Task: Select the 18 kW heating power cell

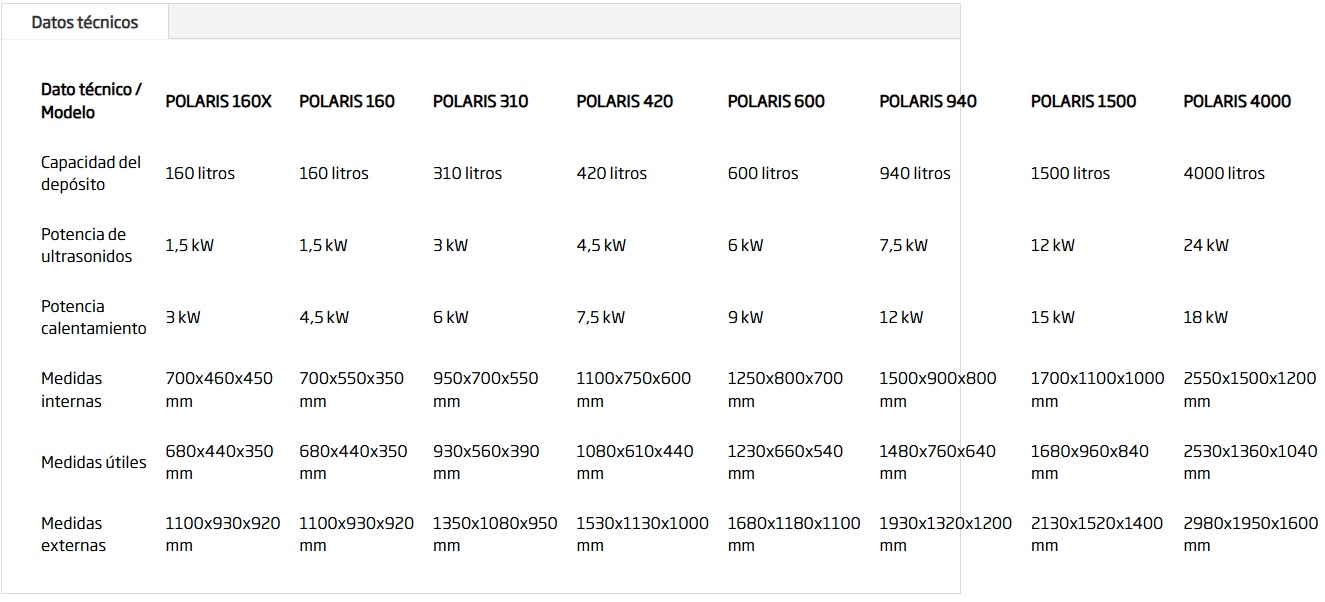Action: pos(1205,317)
